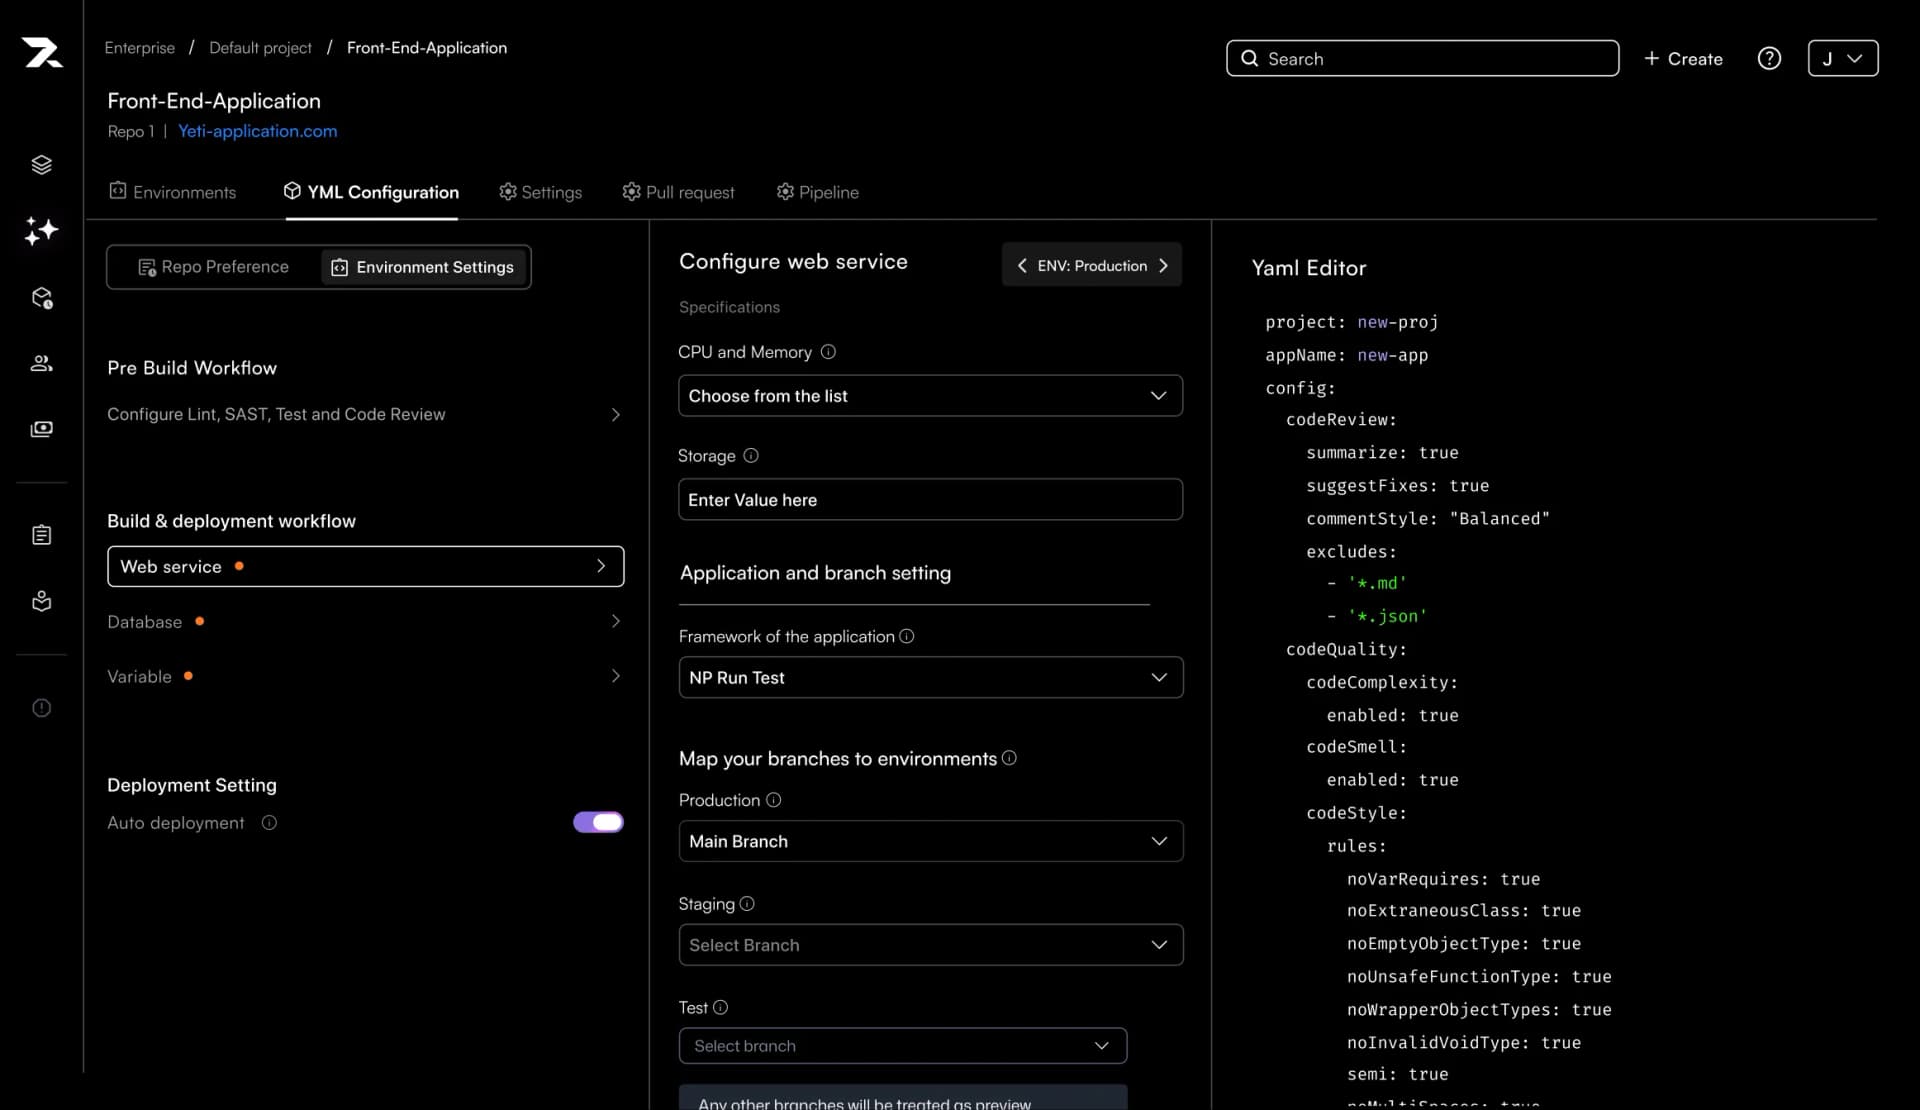Image resolution: width=1920 pixels, height=1110 pixels.
Task: Click the Production info icon
Action: 773,800
